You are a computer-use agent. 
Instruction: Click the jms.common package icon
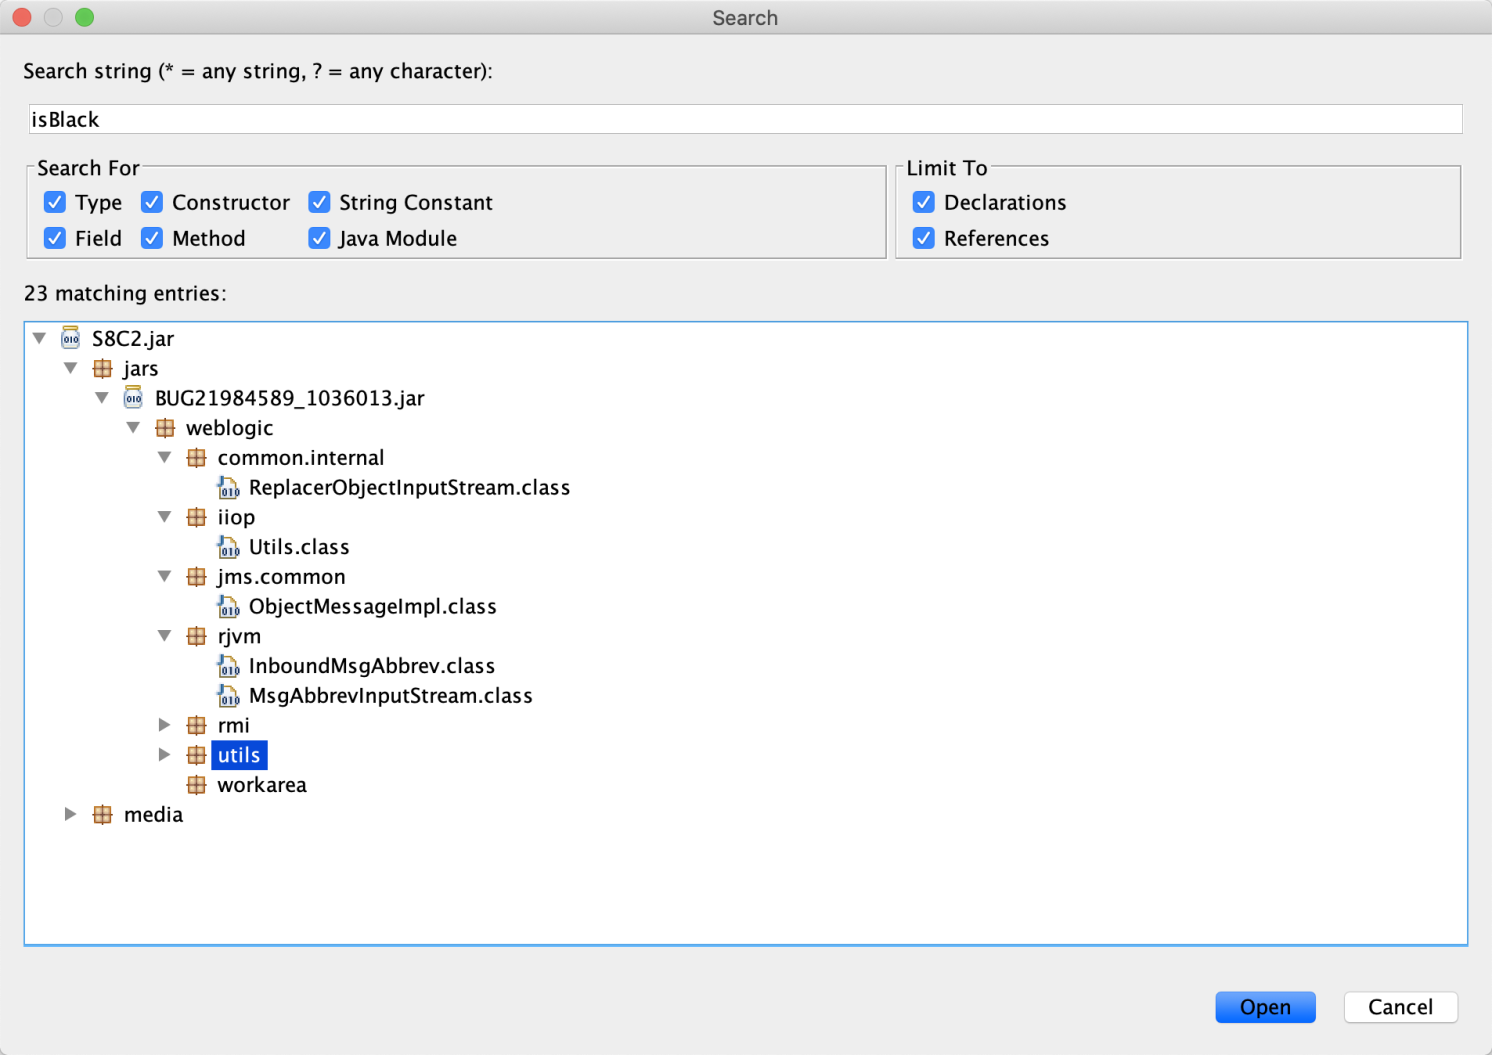196,577
